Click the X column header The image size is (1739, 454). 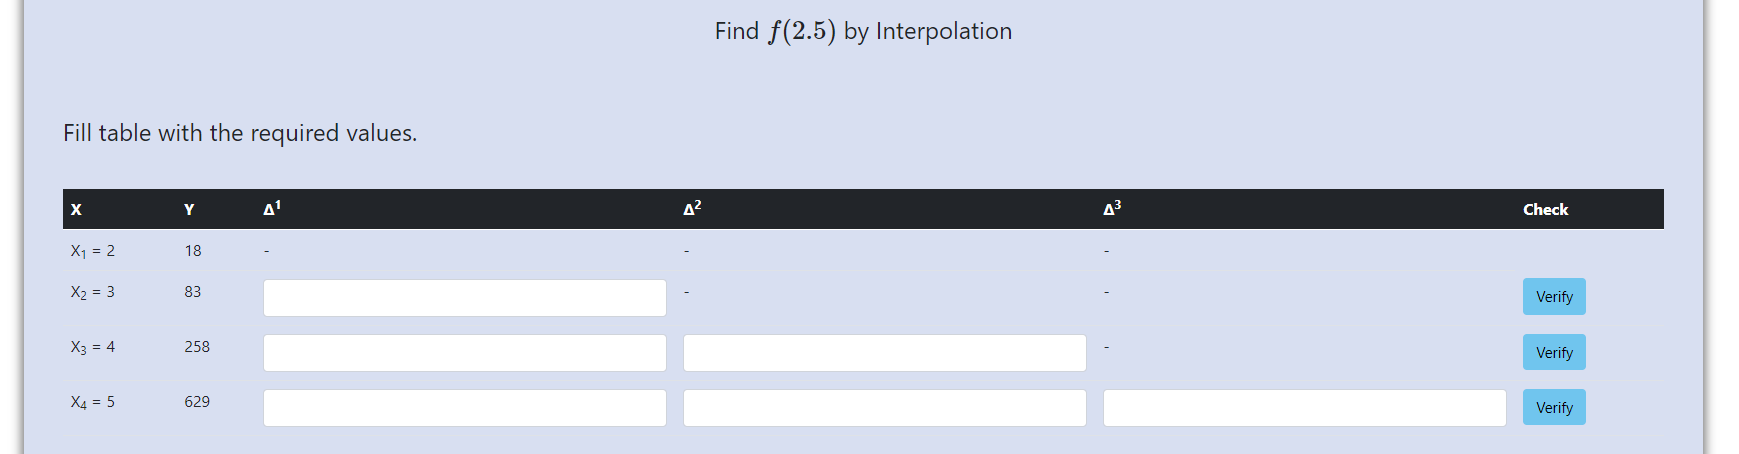point(76,210)
